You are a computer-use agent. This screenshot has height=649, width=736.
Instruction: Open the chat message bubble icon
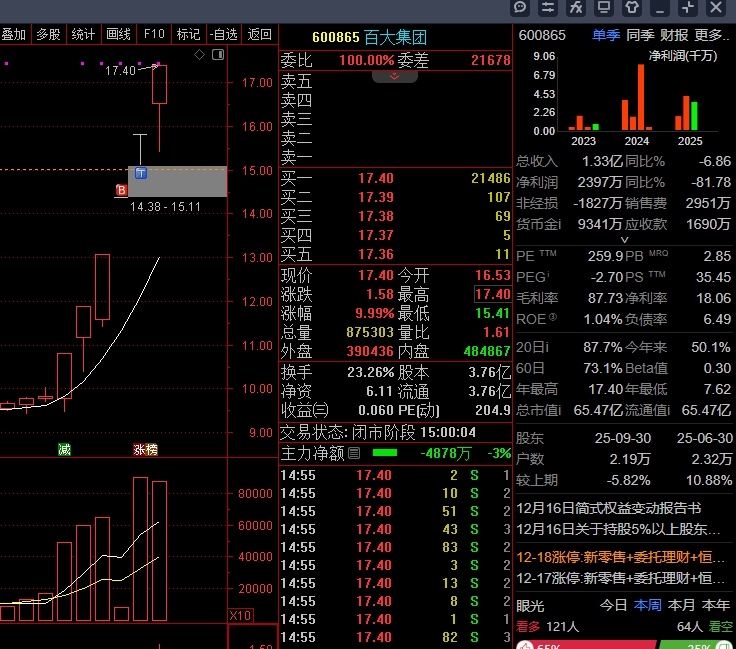(520, 8)
